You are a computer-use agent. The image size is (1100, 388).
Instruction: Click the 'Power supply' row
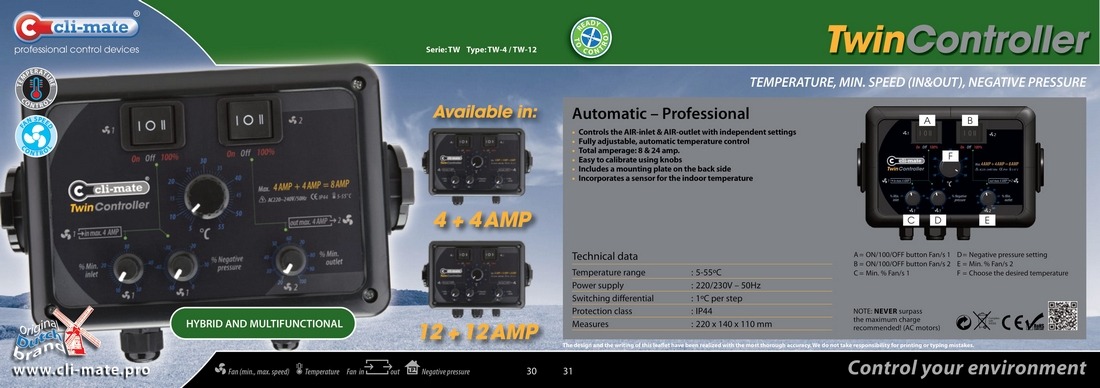[701, 286]
